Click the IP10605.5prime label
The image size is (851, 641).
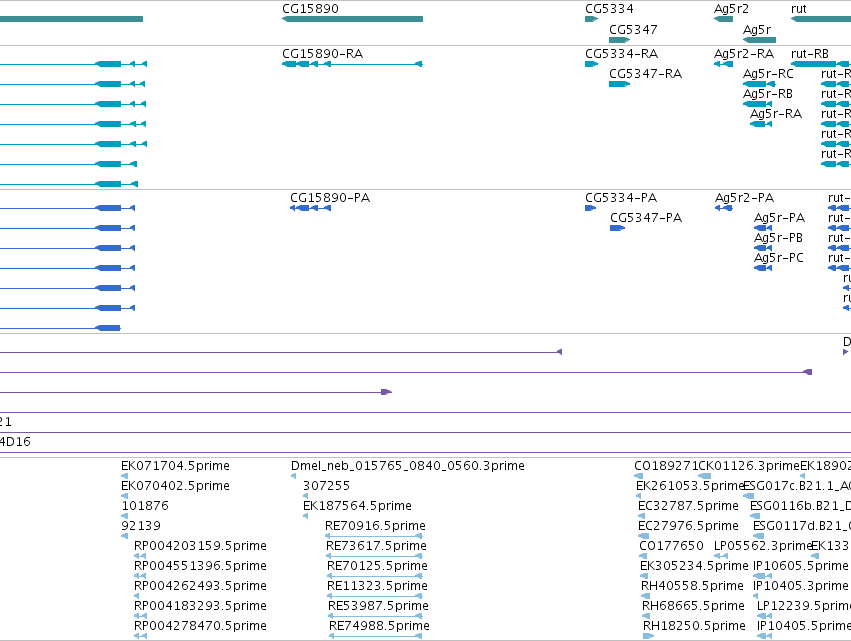point(801,566)
